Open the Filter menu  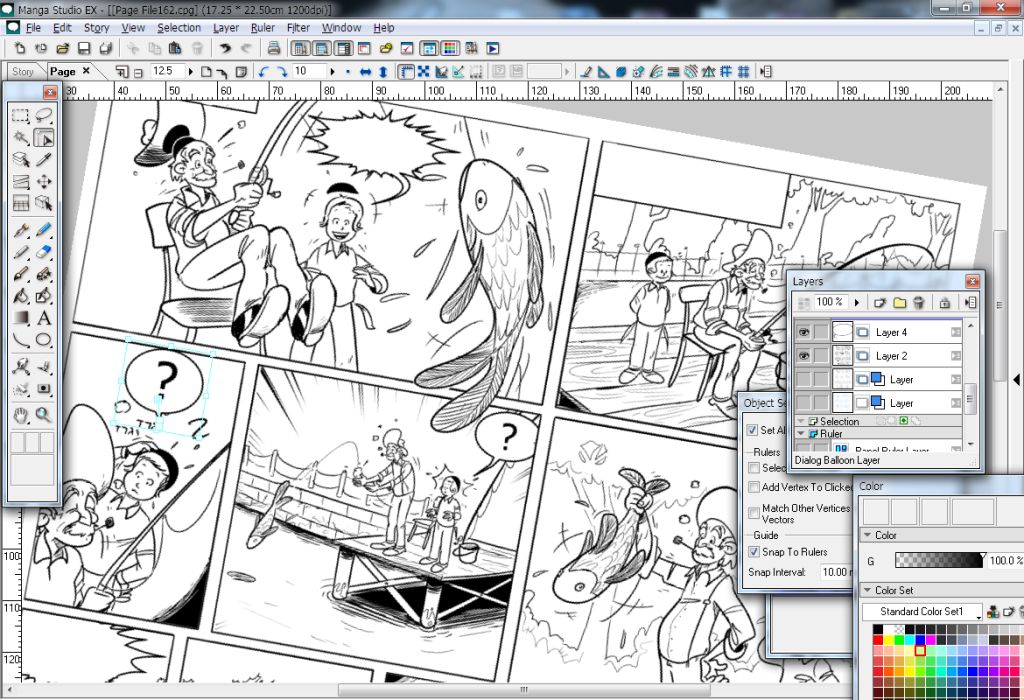(x=298, y=28)
